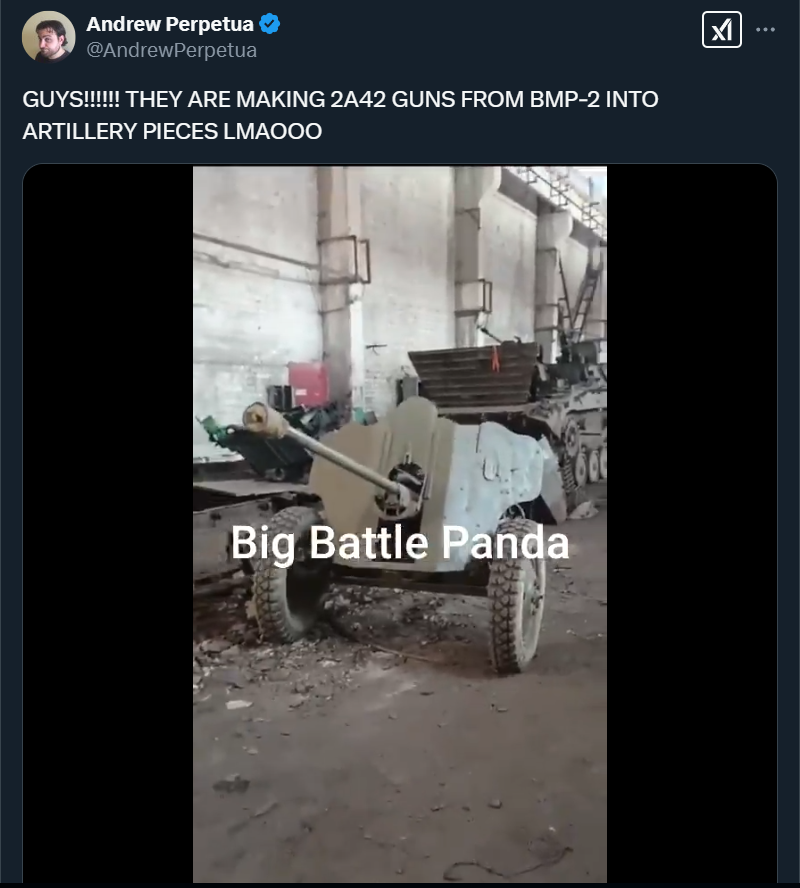The width and height of the screenshot is (800, 888).
Task: Open Andrew Perpetua's profile avatar
Action: [48, 36]
